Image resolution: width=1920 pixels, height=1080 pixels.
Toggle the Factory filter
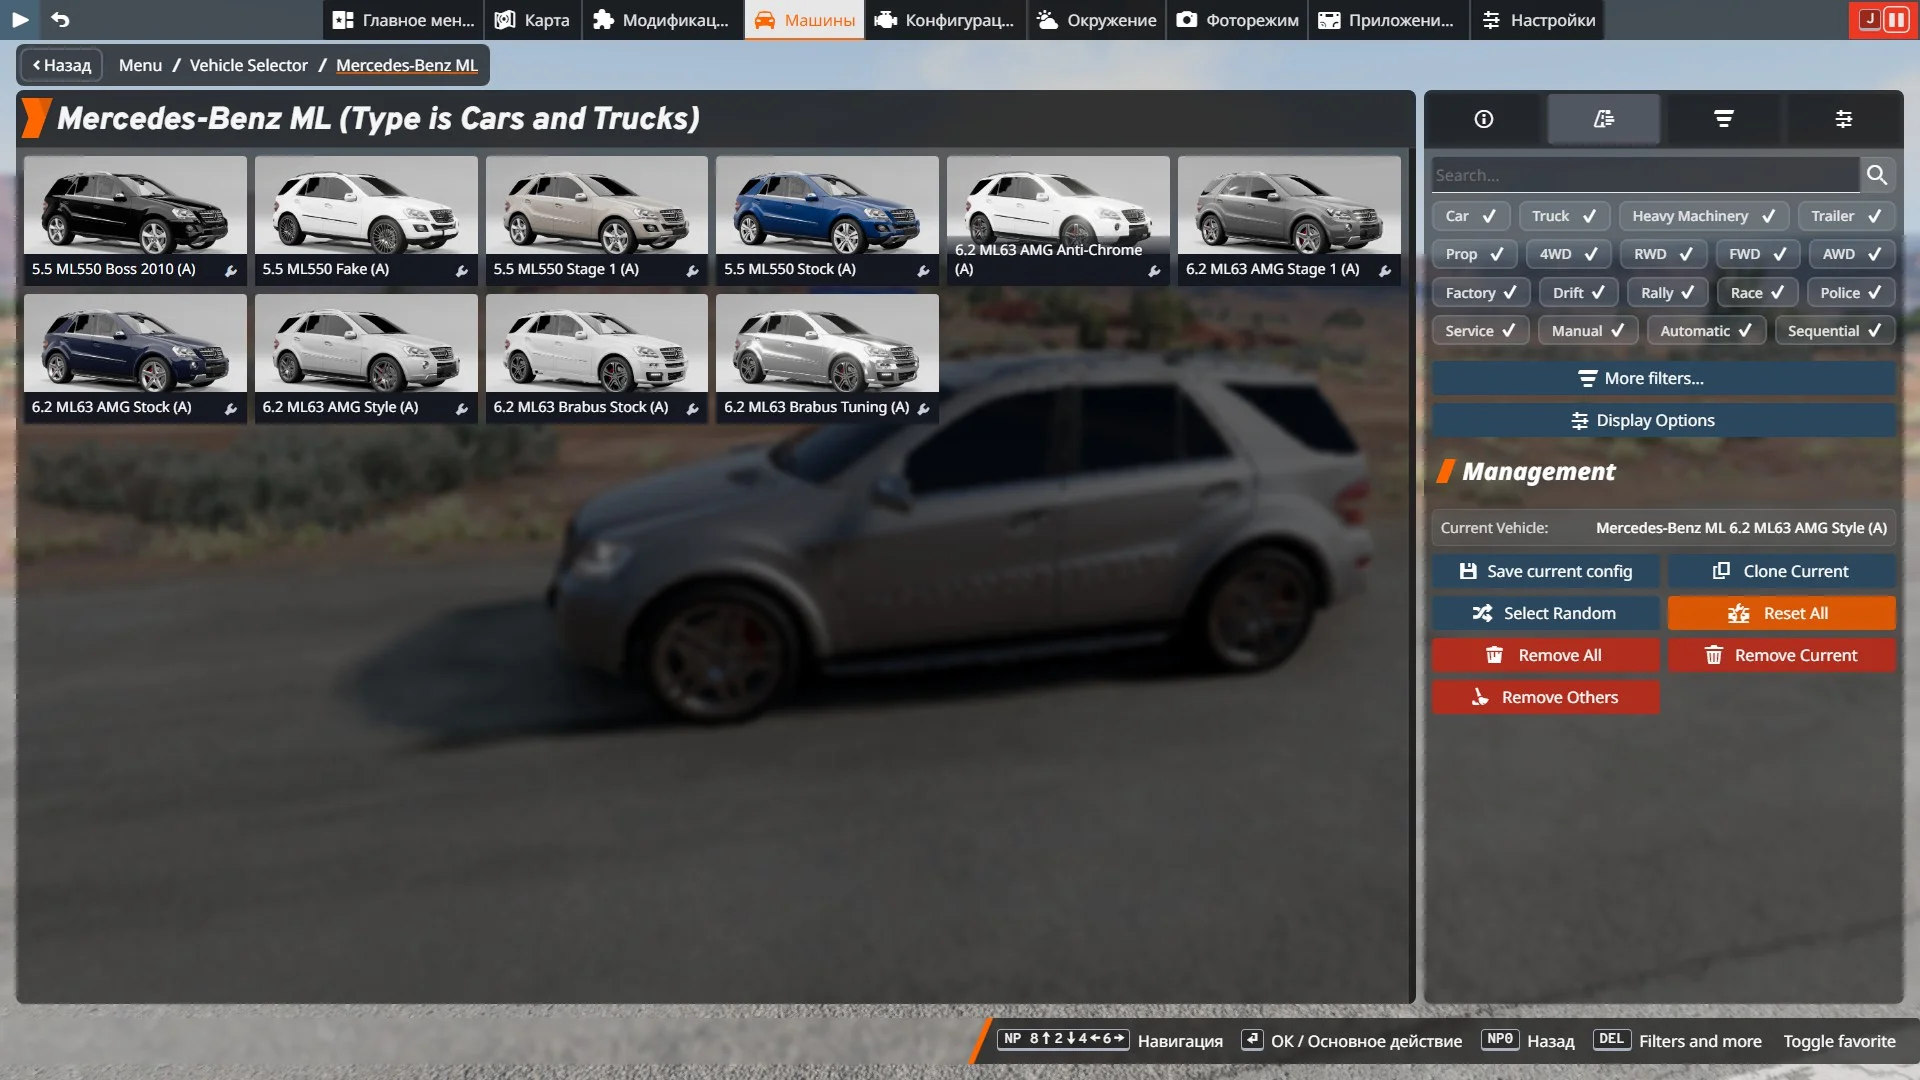pyautogui.click(x=1481, y=293)
